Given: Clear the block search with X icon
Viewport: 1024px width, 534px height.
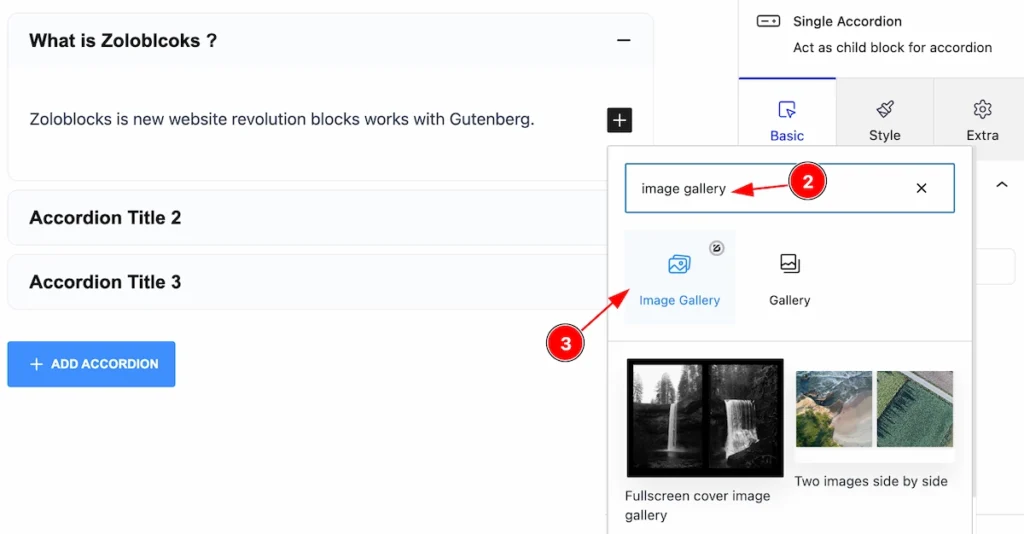Looking at the screenshot, I should (921, 188).
